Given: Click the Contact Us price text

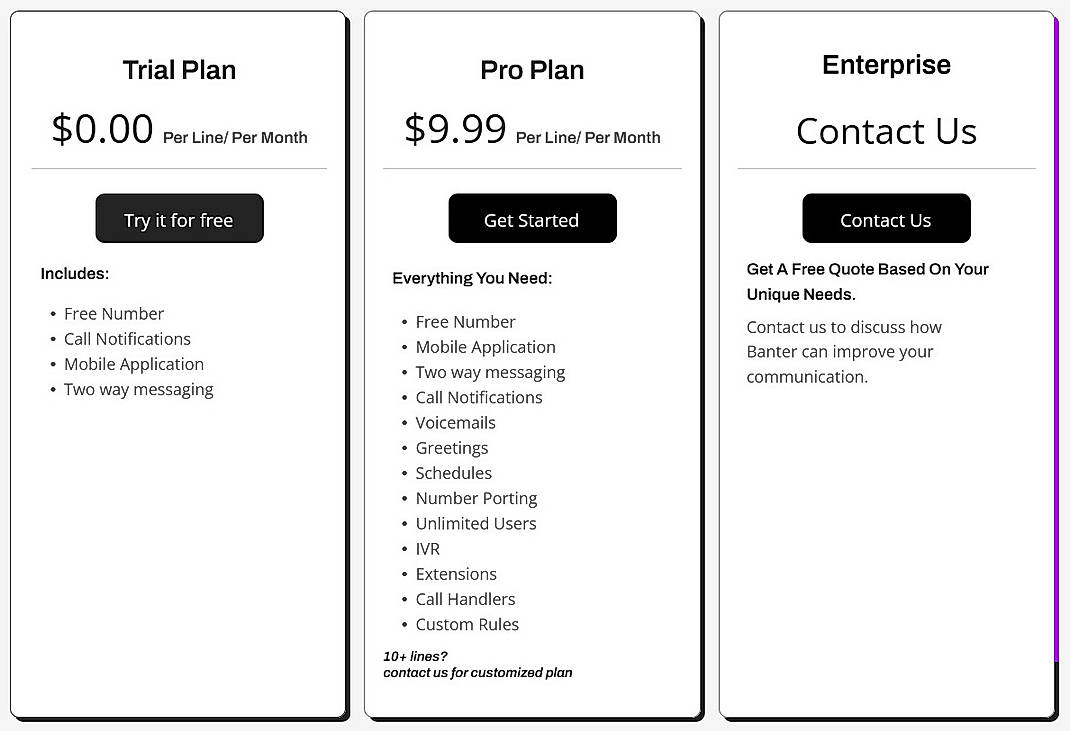Looking at the screenshot, I should (886, 131).
